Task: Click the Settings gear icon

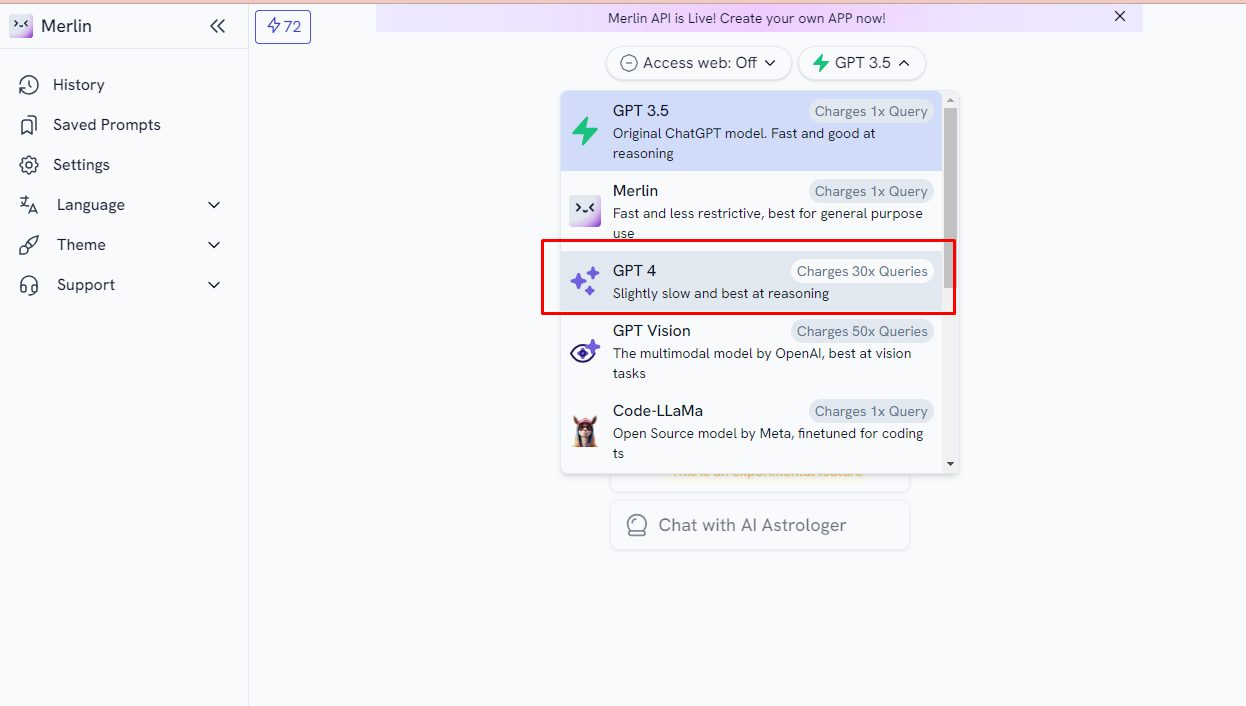Action: coord(29,165)
